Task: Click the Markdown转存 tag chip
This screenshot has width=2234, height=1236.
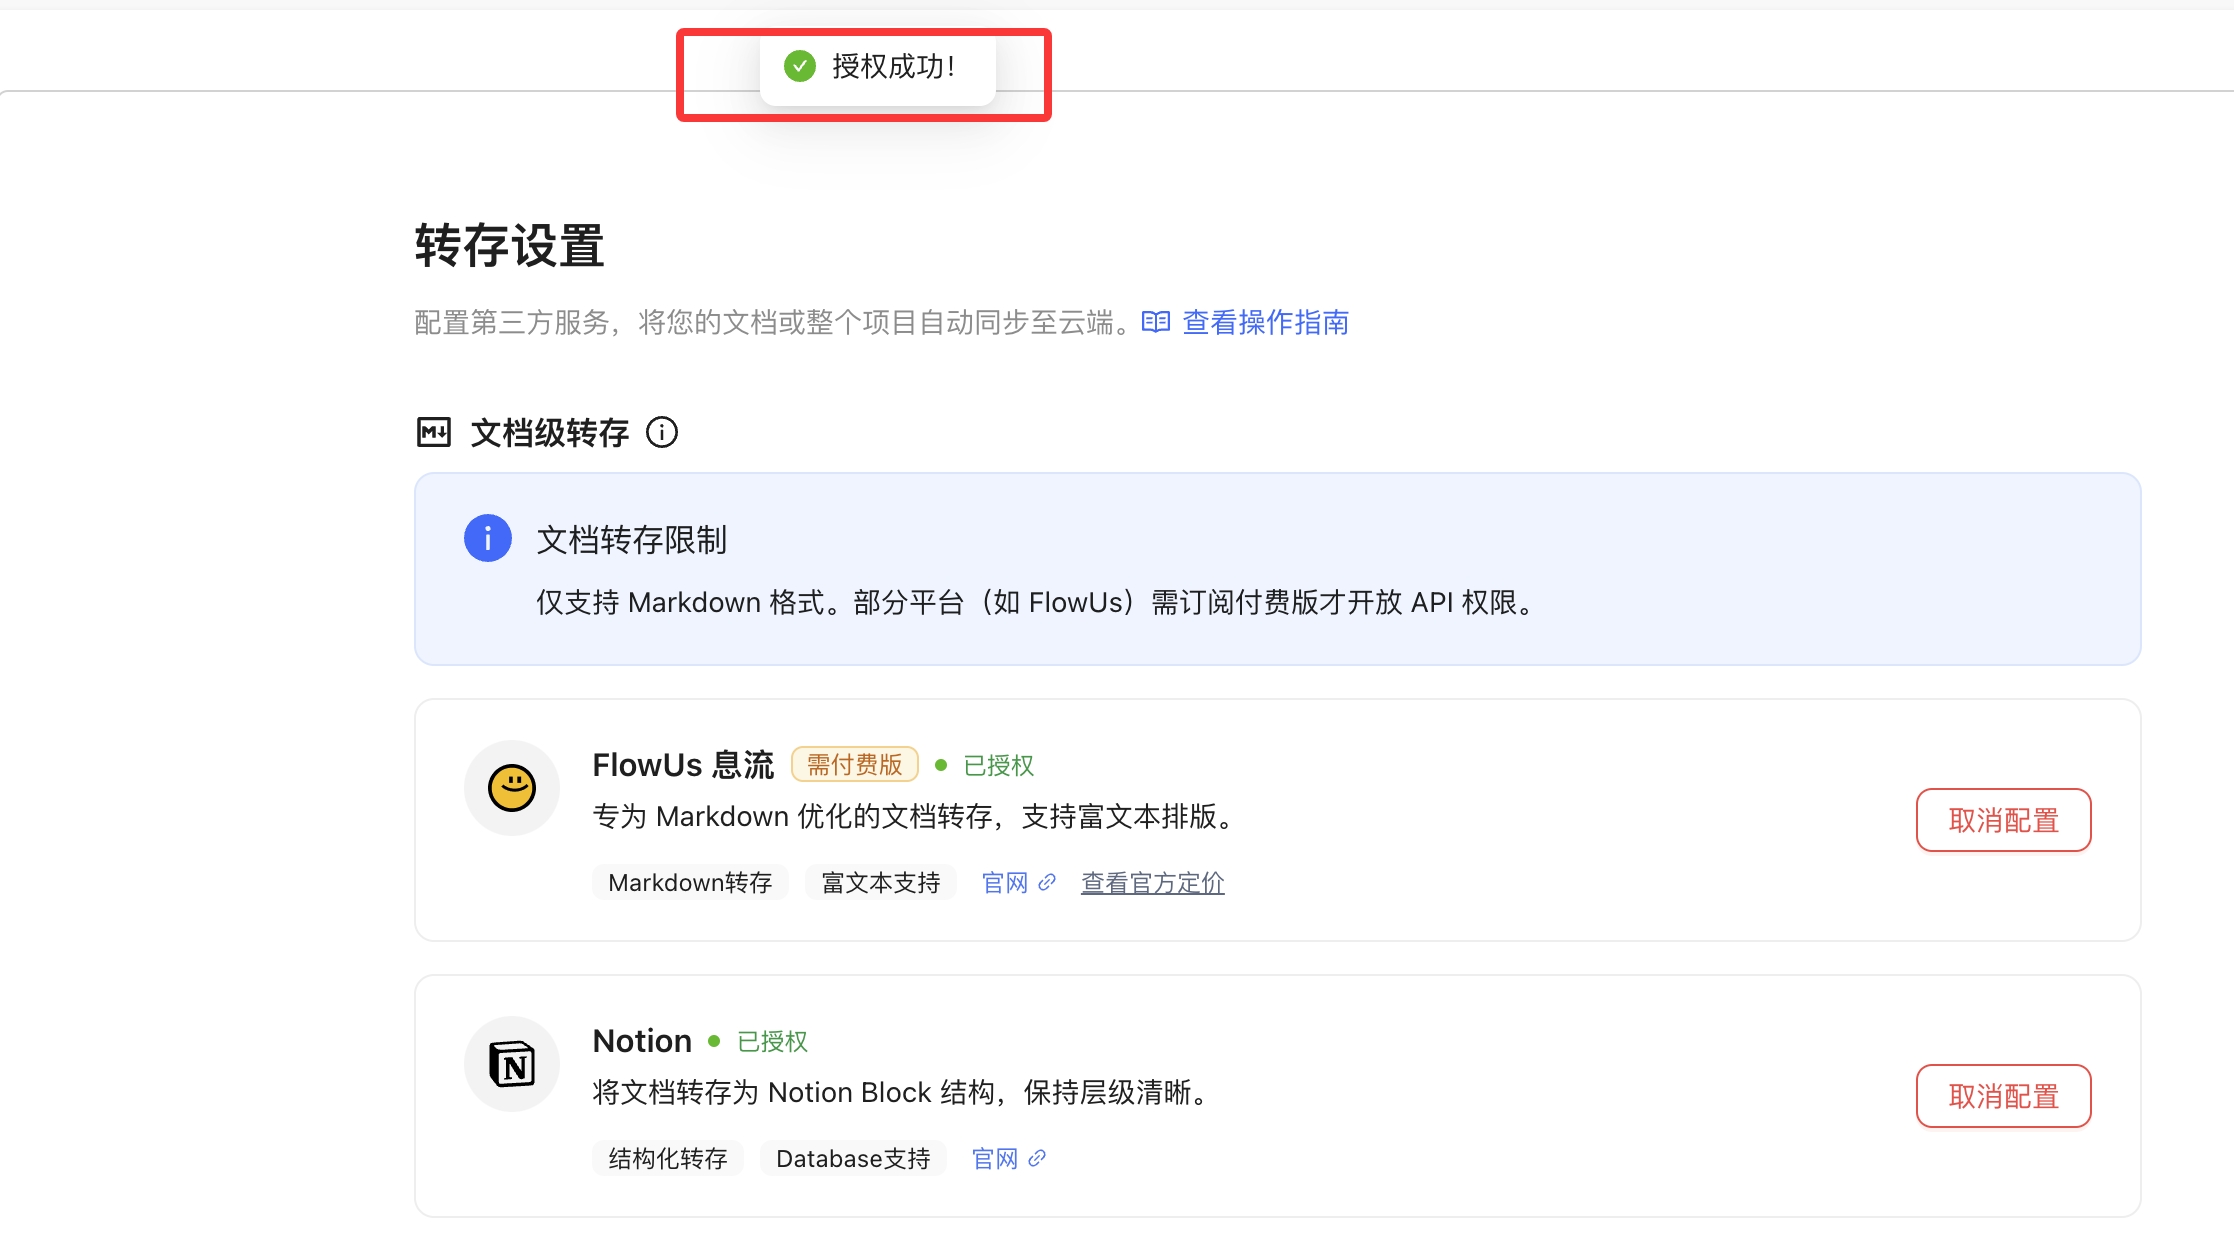Action: (690, 883)
